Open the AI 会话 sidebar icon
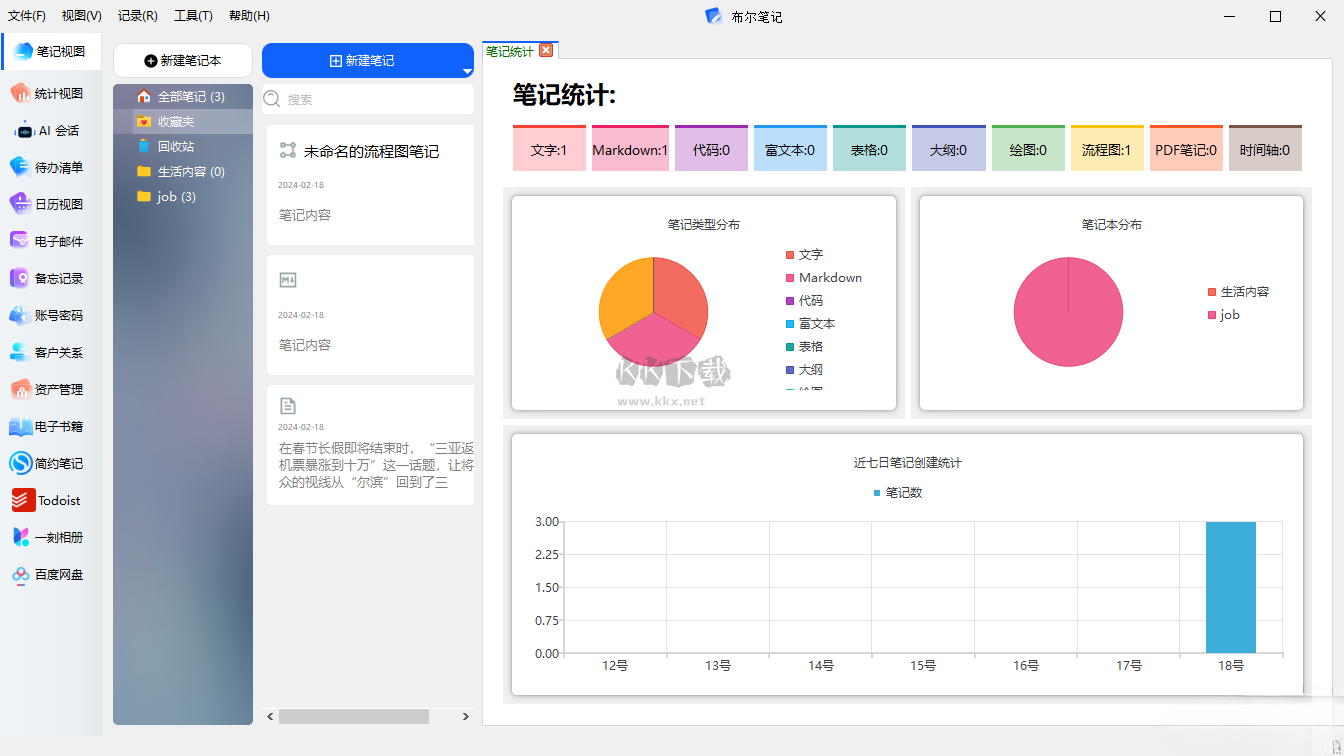Viewport: 1344px width, 756px height. pos(22,130)
